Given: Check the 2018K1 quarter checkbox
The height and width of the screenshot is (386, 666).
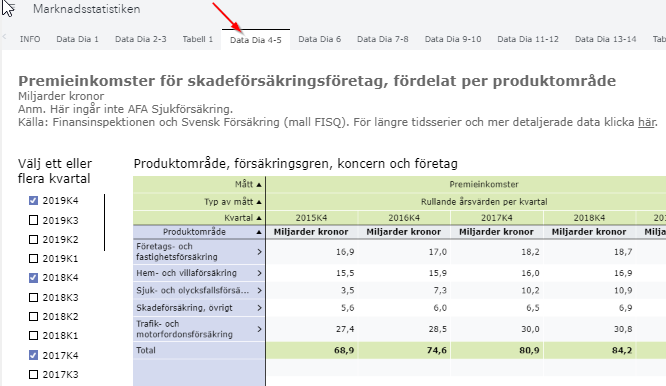Looking at the screenshot, I should coord(33,335).
